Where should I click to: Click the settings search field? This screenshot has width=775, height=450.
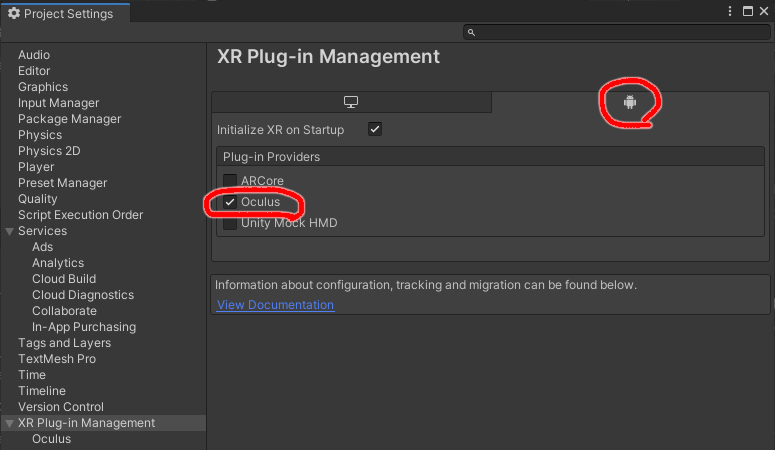[620, 33]
